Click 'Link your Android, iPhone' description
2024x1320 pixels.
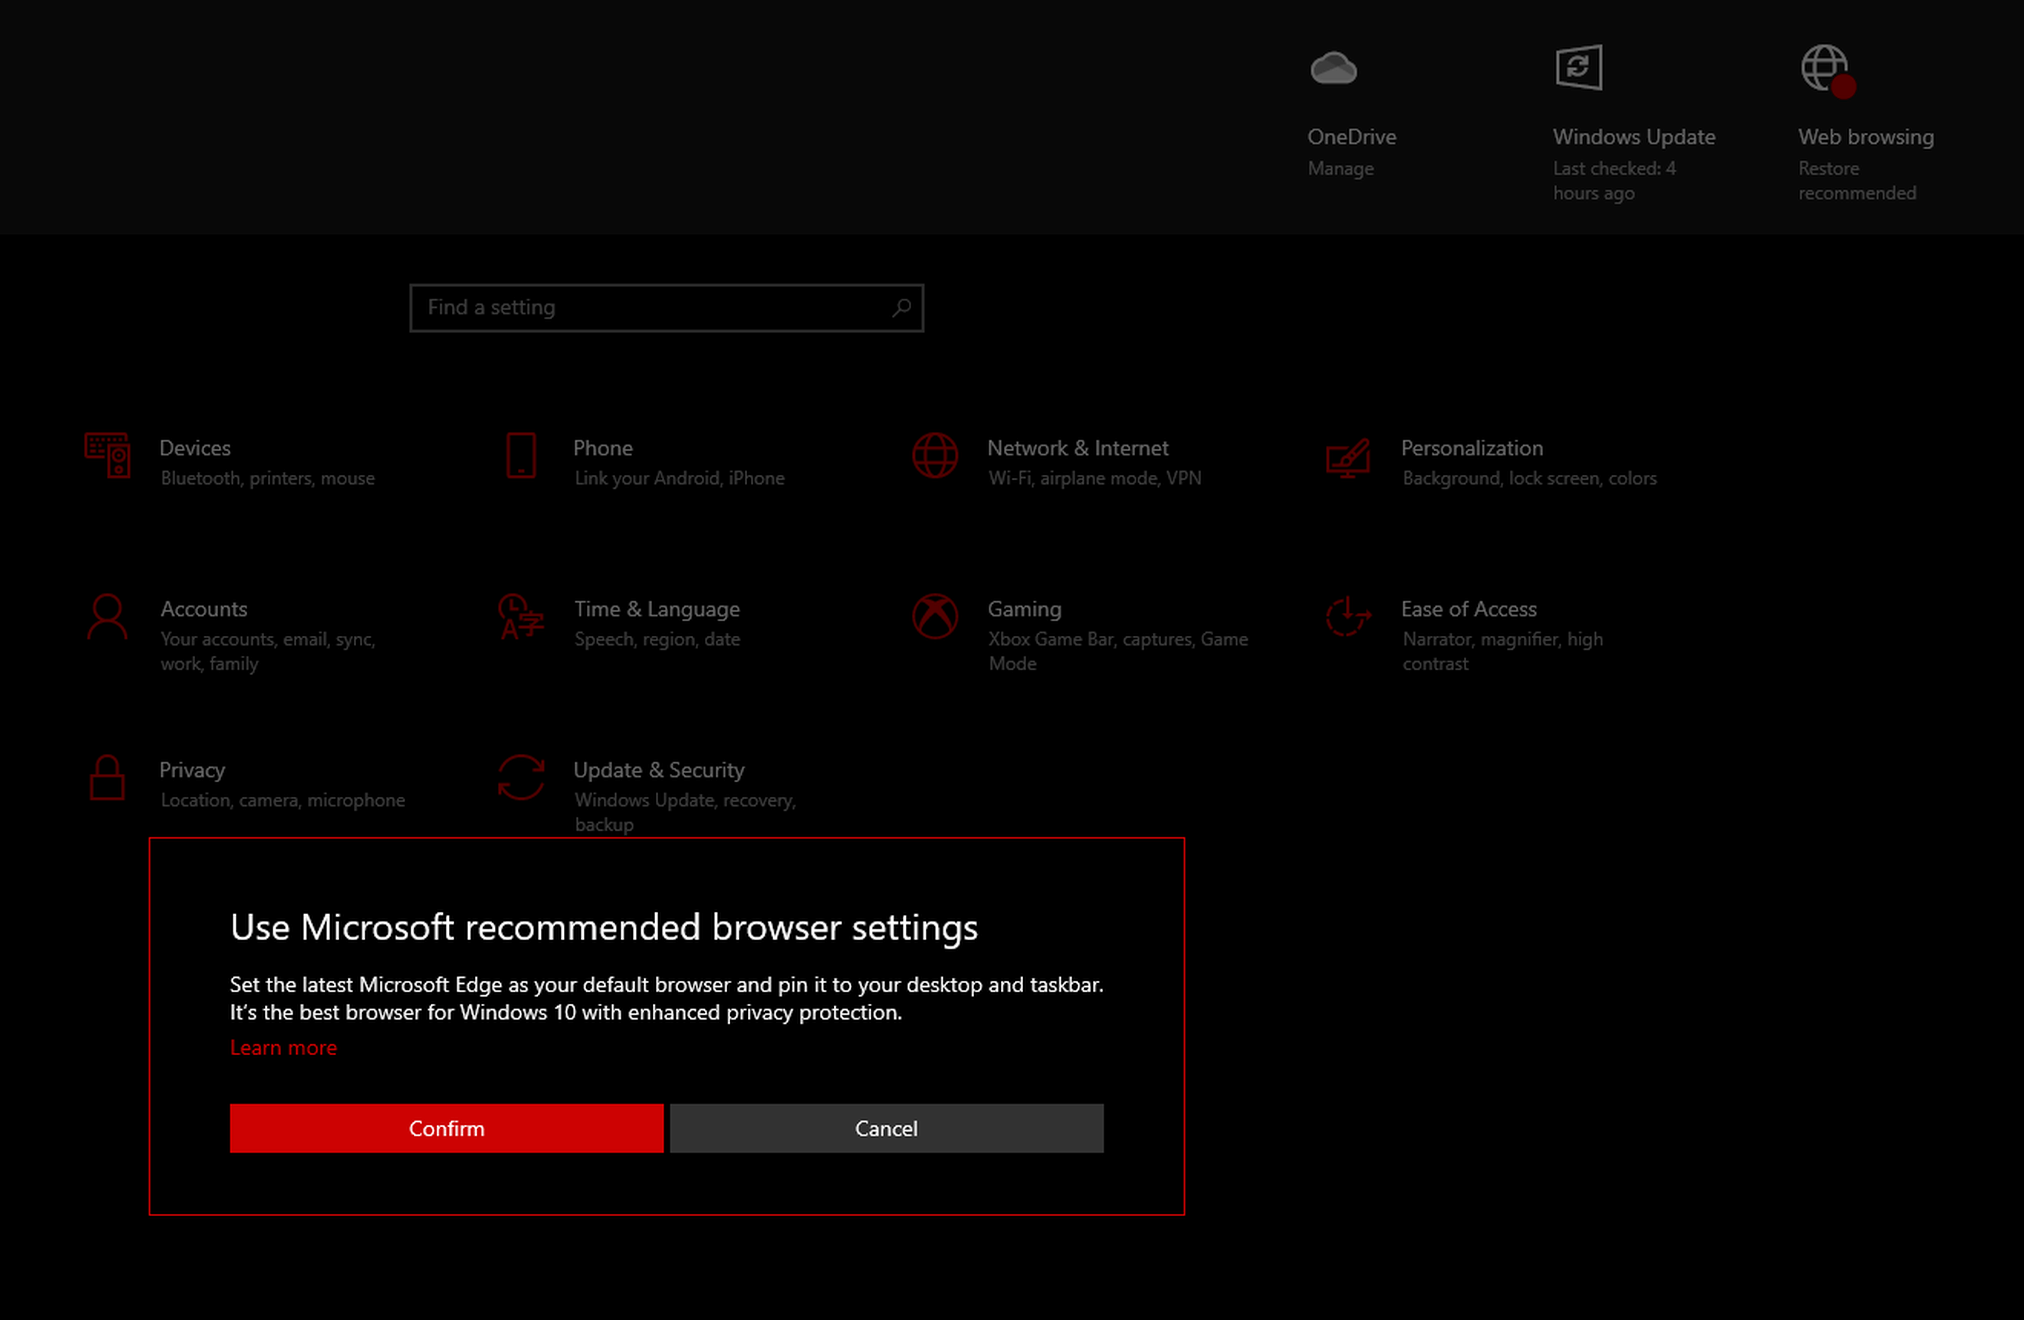pos(680,478)
